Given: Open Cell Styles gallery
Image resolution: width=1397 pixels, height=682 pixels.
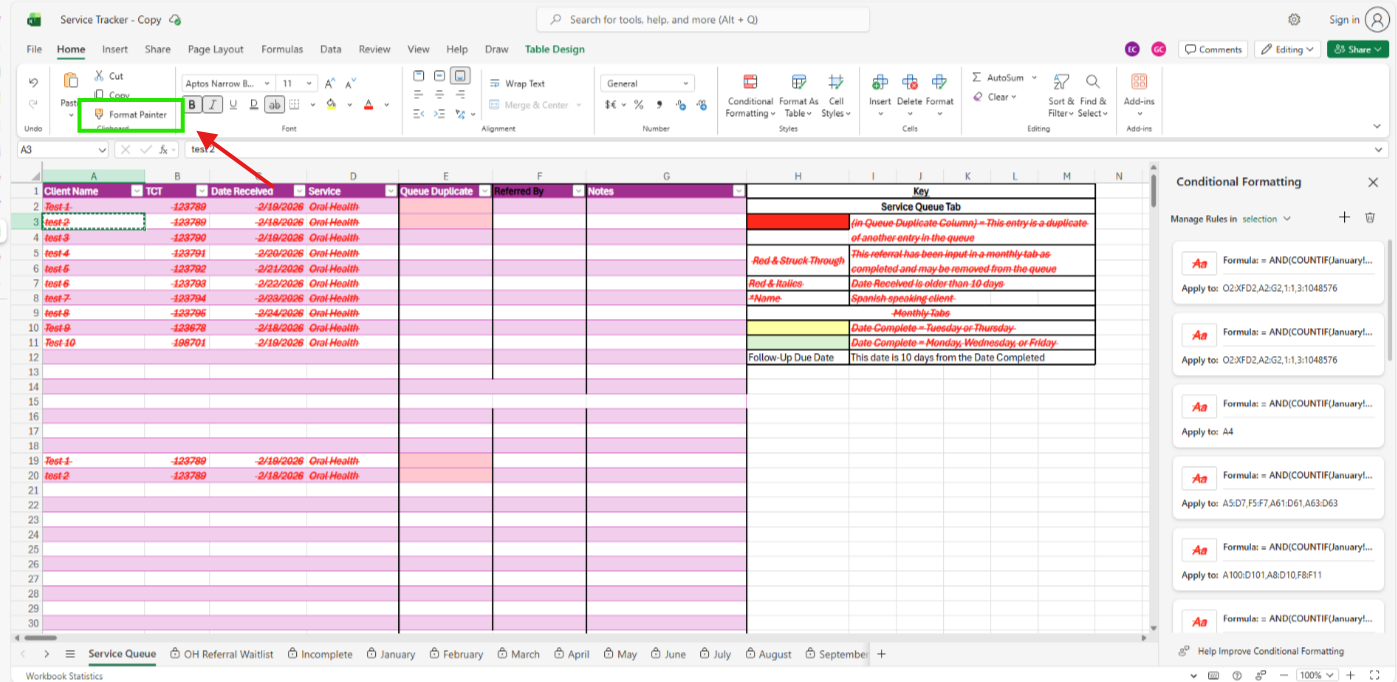Looking at the screenshot, I should point(836,95).
